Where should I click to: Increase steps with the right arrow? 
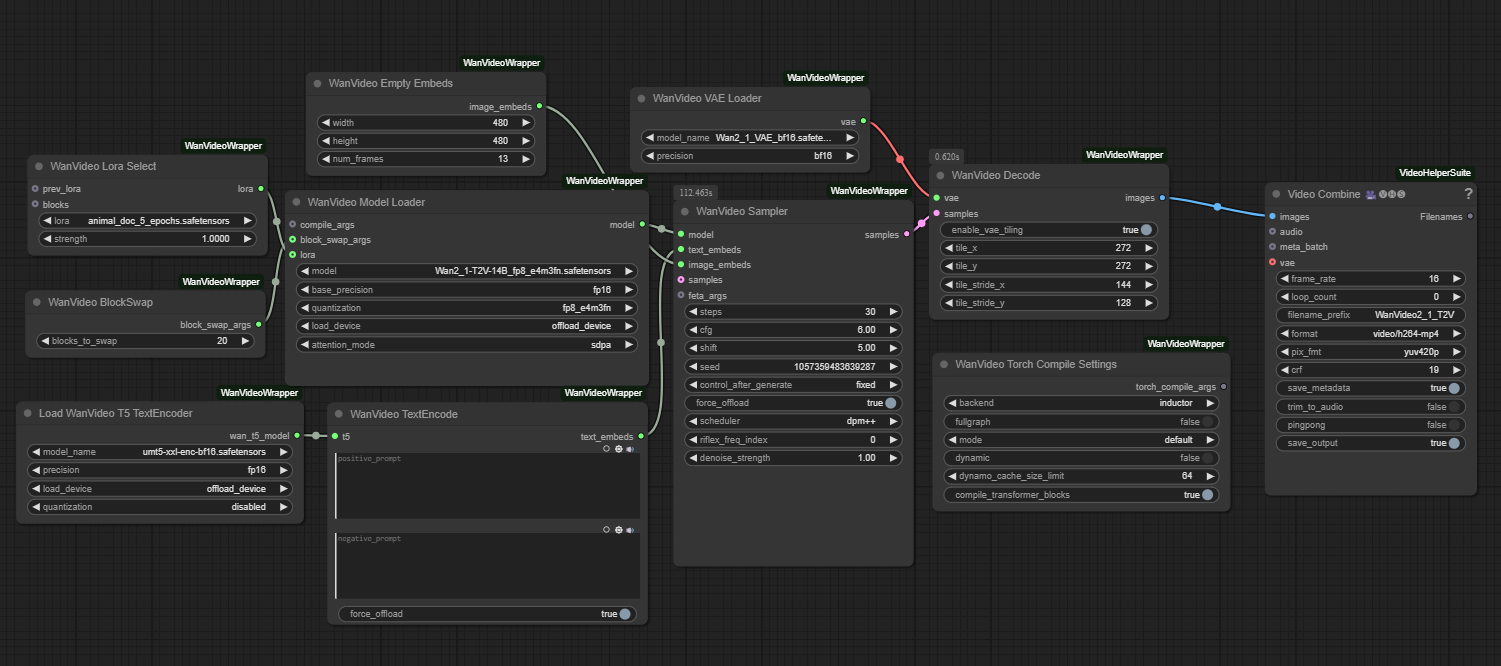(x=893, y=312)
